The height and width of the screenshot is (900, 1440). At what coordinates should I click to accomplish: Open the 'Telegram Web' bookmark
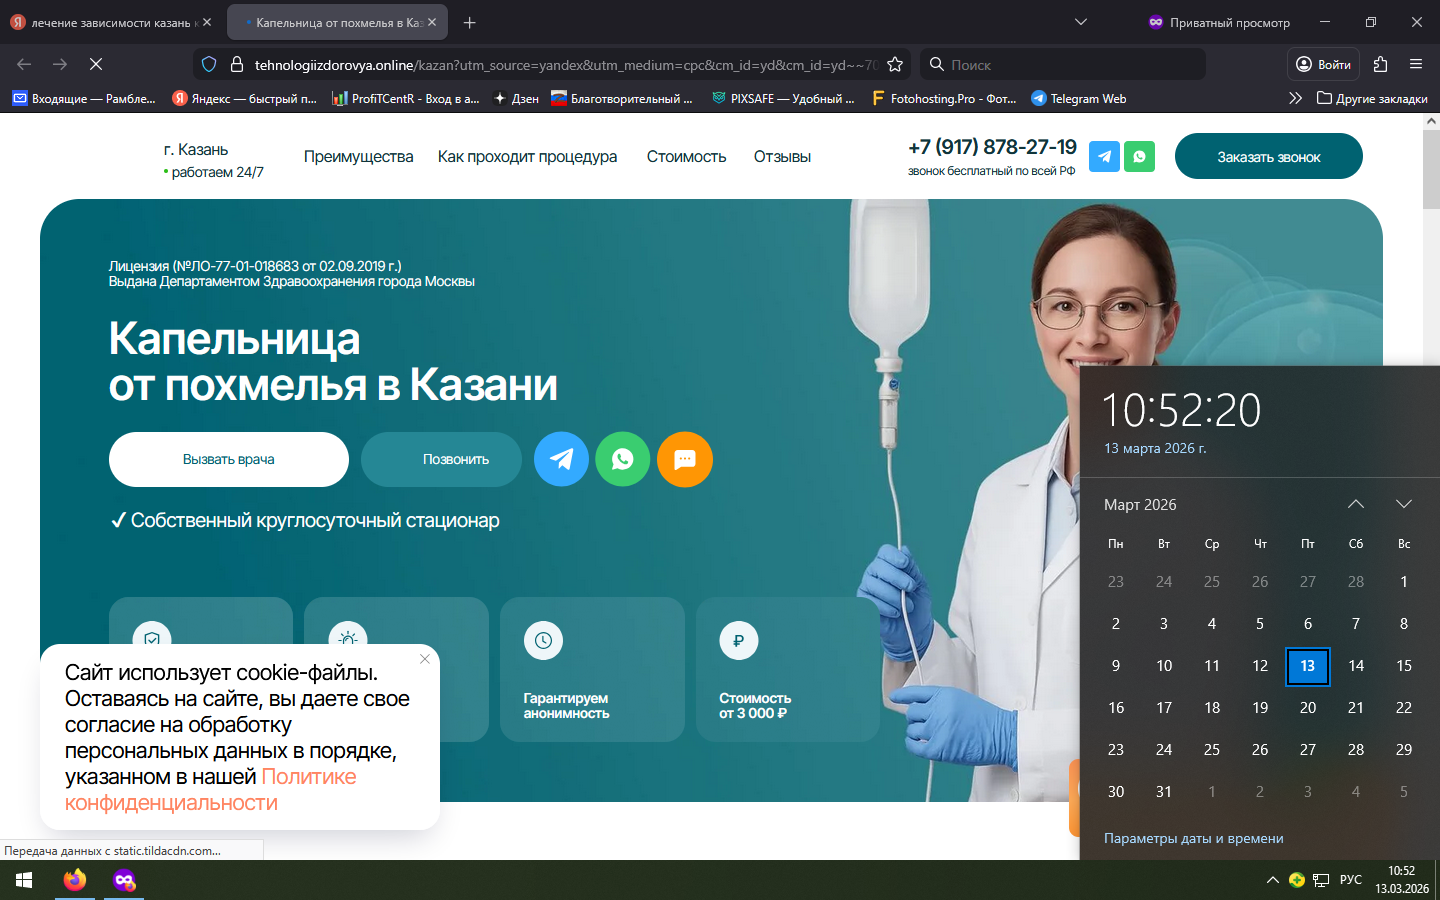click(1078, 98)
